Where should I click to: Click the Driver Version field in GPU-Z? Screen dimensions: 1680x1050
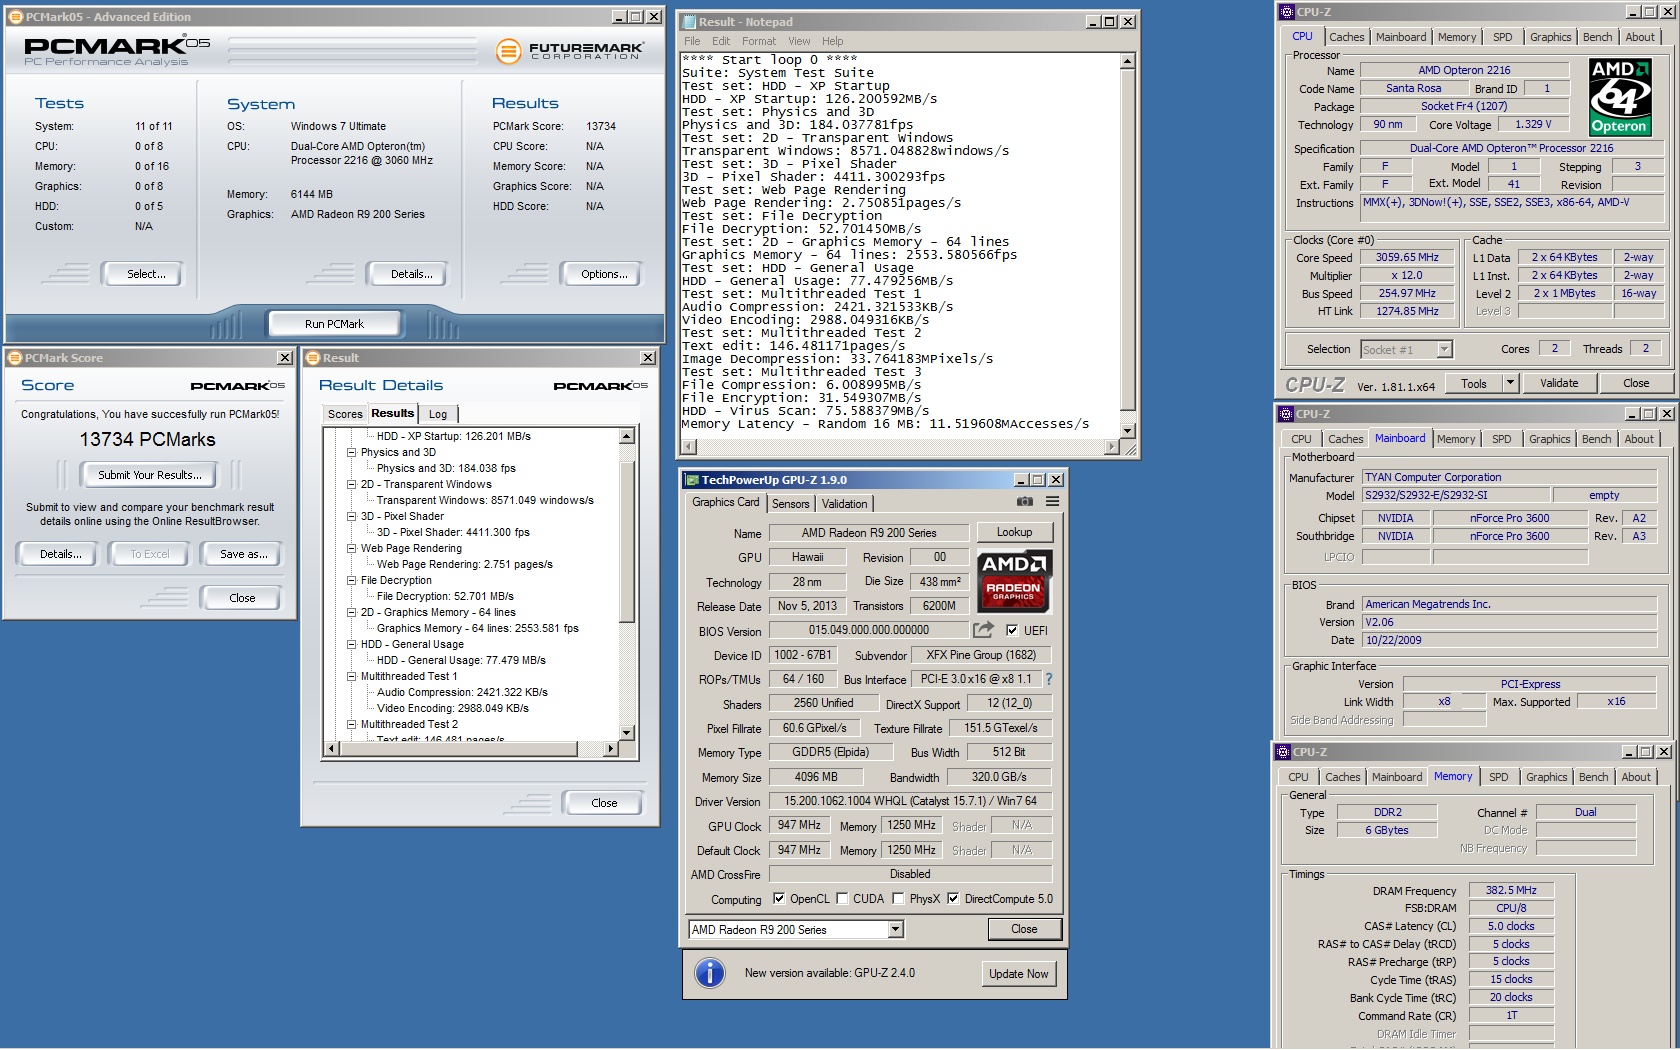pyautogui.click(x=910, y=801)
